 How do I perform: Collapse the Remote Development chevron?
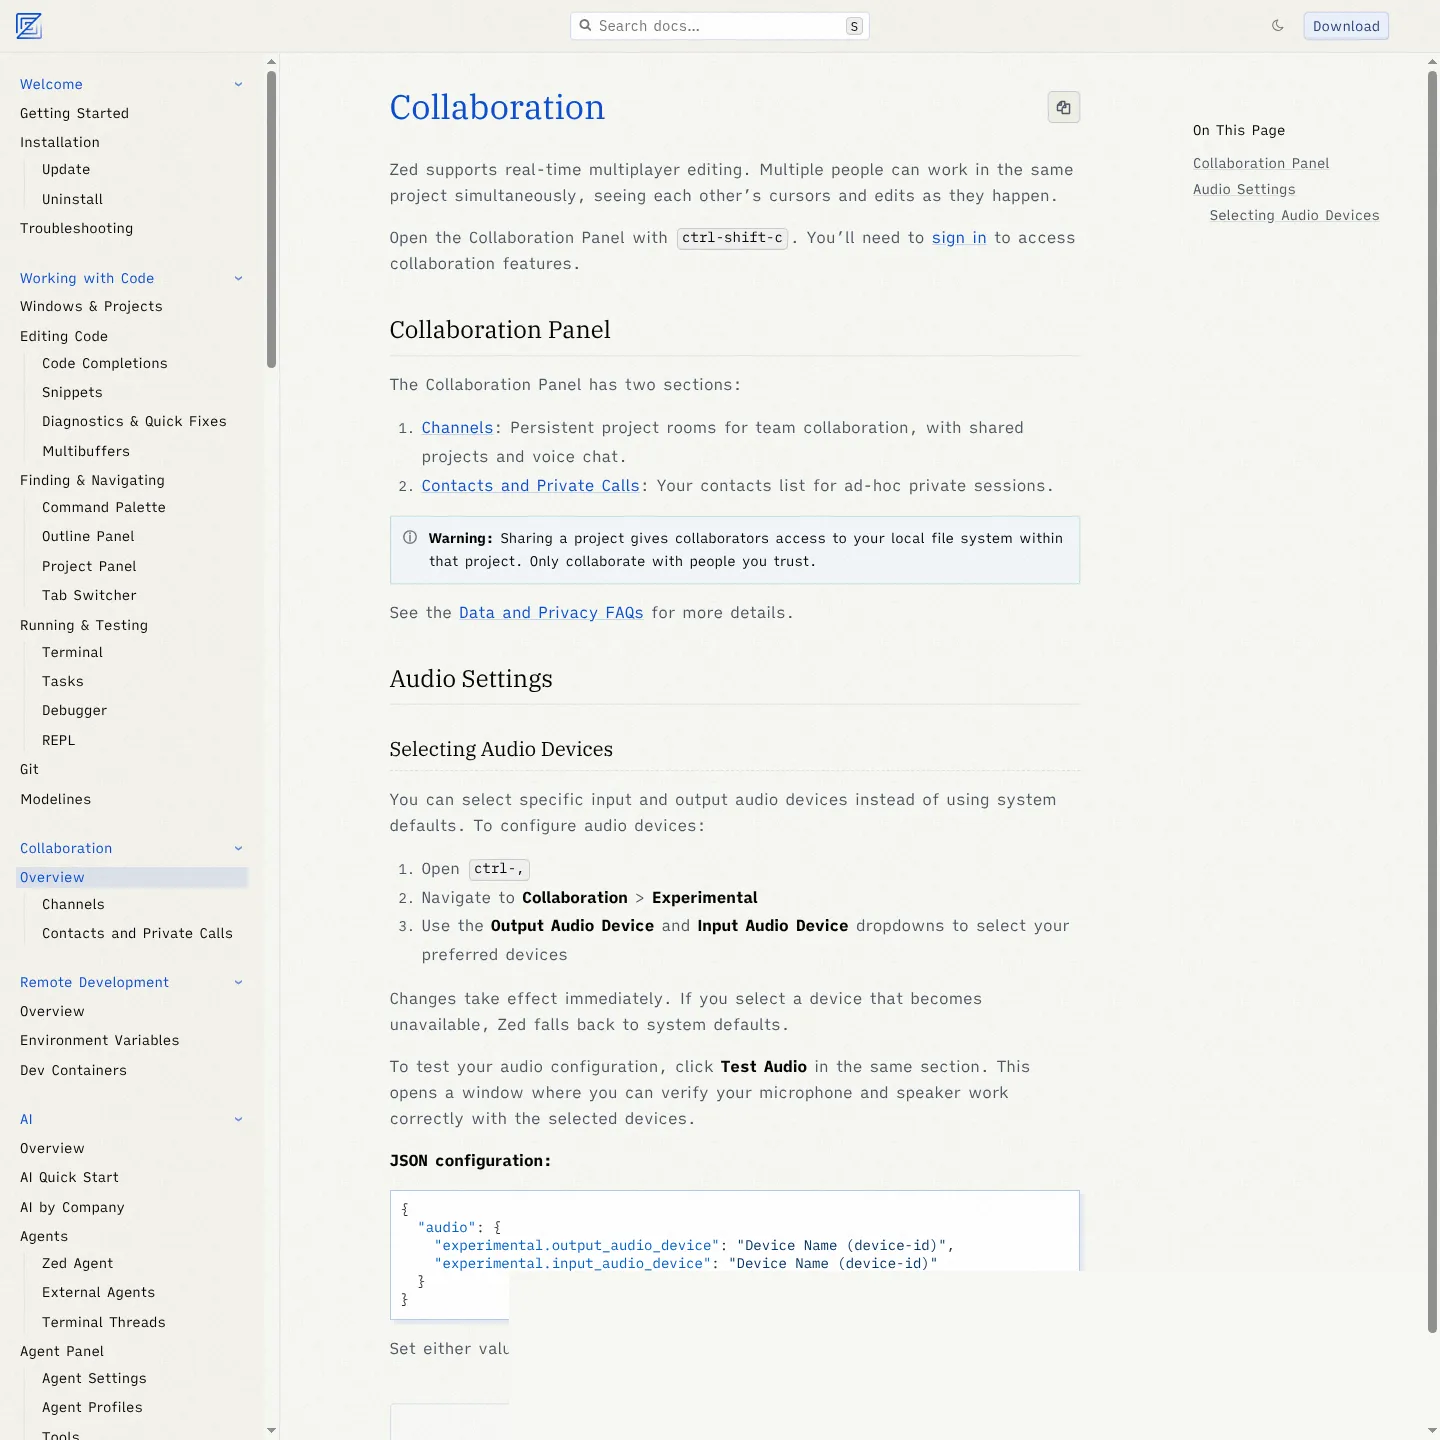[238, 982]
